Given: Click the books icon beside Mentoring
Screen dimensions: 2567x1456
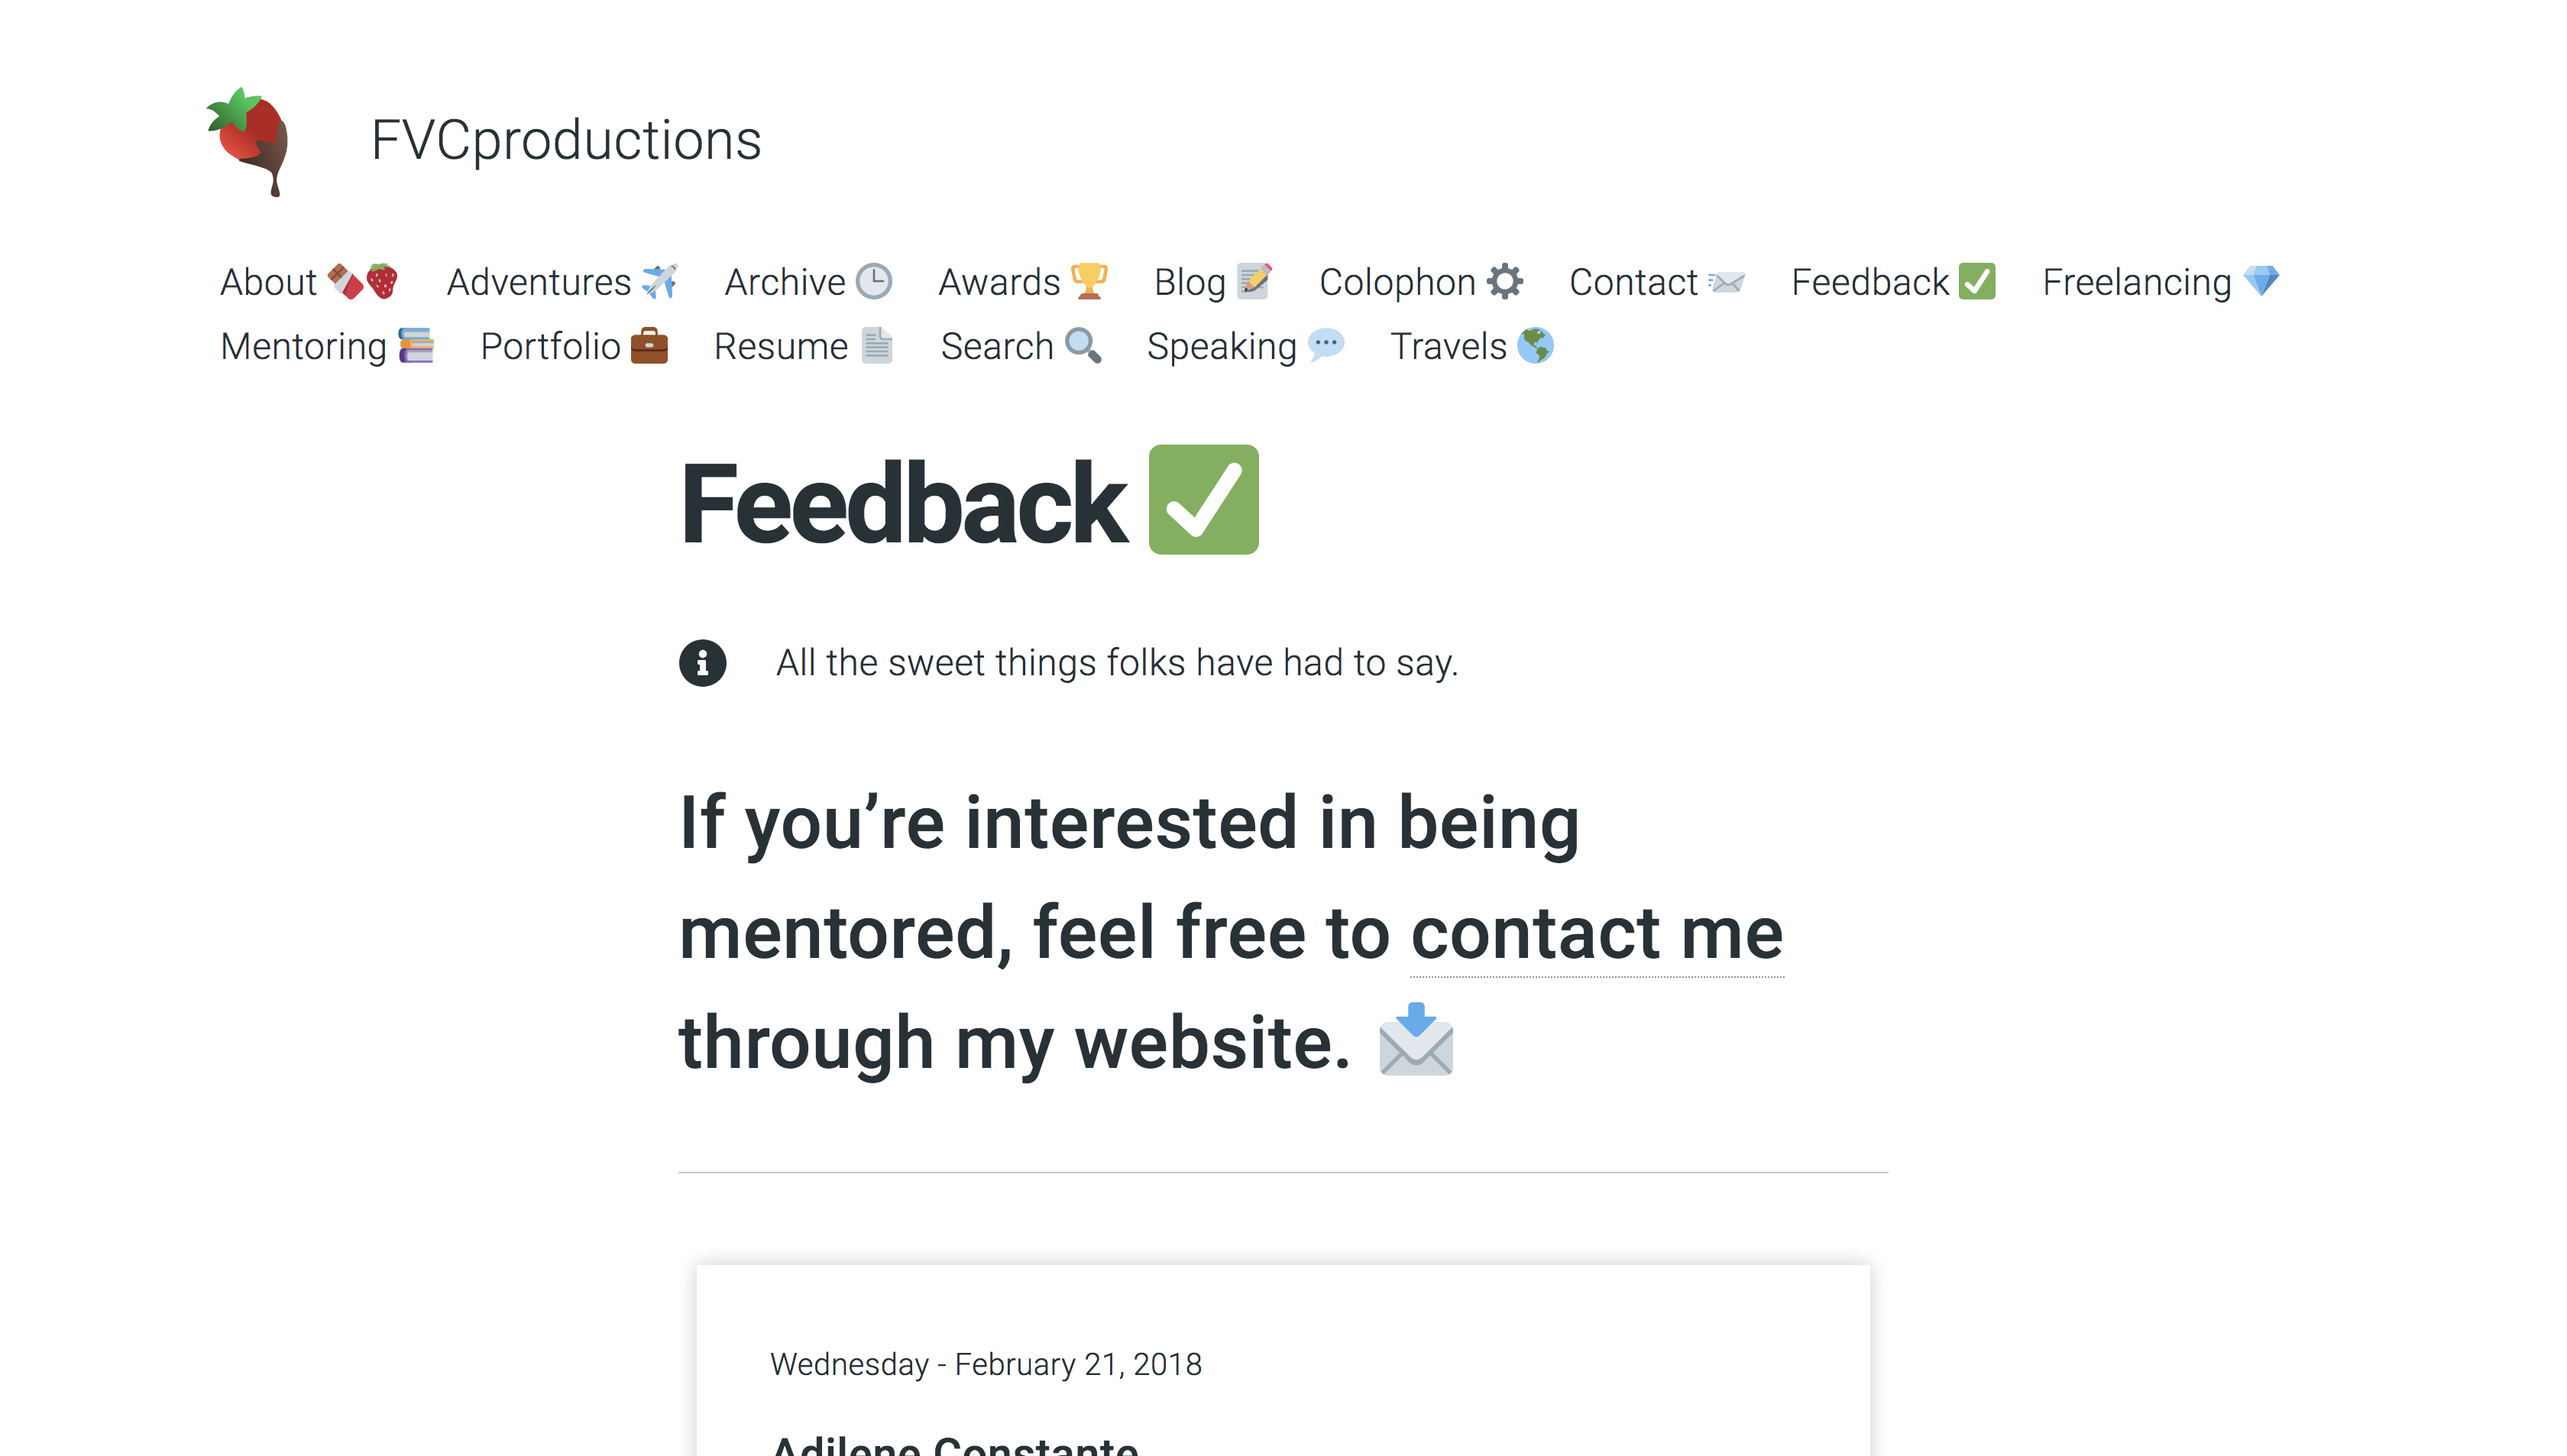Looking at the screenshot, I should tap(416, 346).
